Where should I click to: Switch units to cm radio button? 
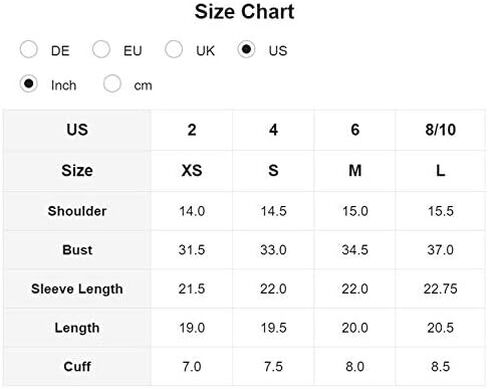(112, 83)
